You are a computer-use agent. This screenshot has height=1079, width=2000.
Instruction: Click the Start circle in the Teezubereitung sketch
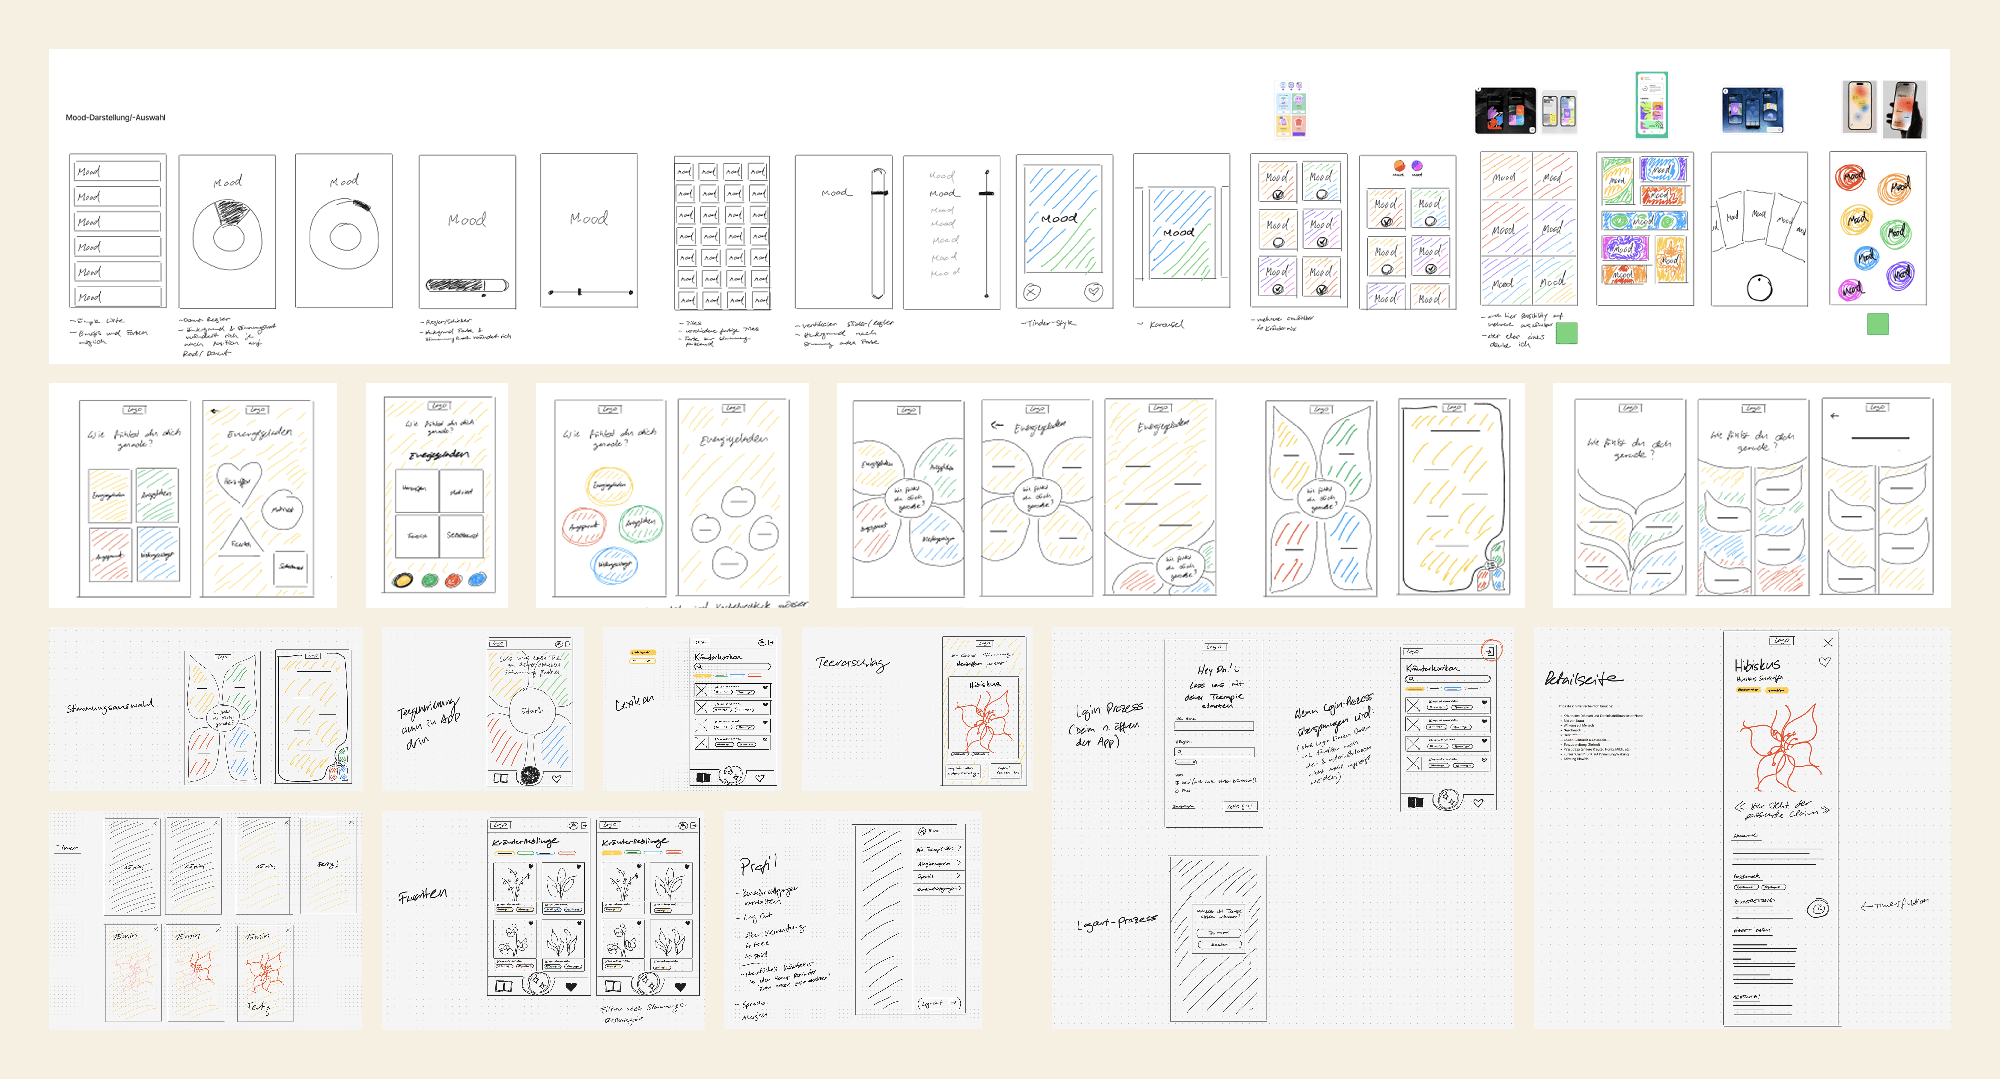pos(530,711)
